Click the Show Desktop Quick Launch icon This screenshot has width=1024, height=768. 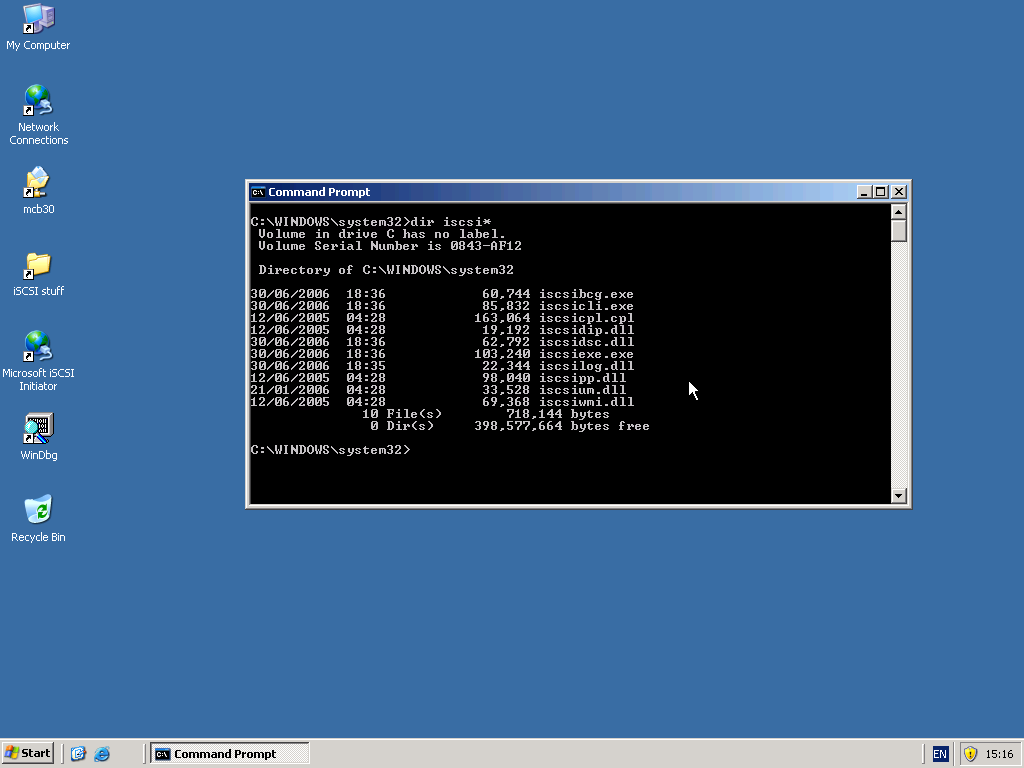pyautogui.click(x=78, y=754)
